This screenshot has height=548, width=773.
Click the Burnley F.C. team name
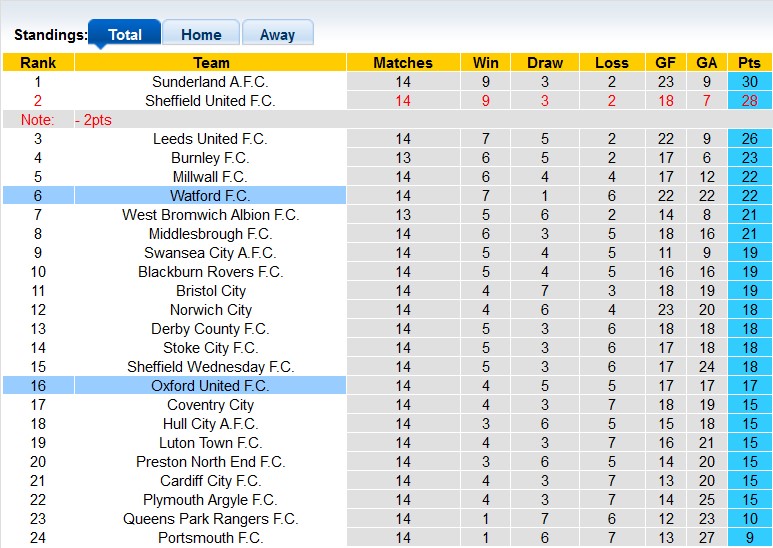(x=210, y=158)
